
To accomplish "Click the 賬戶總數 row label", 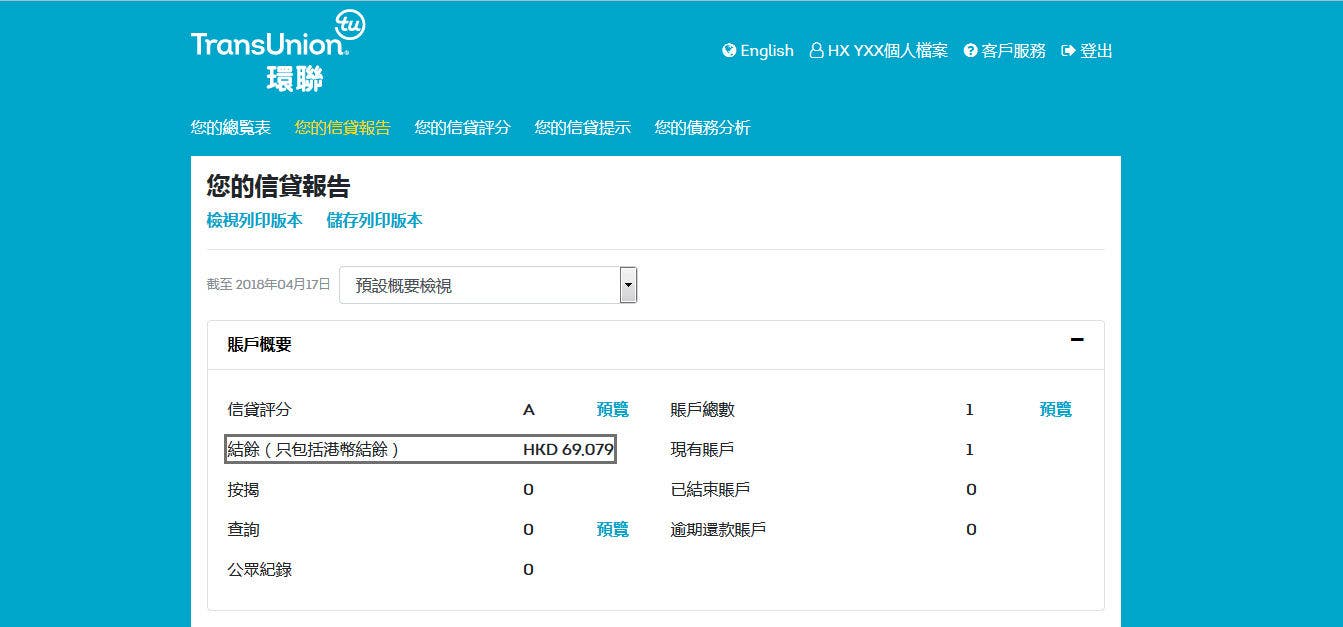I will 703,410.
